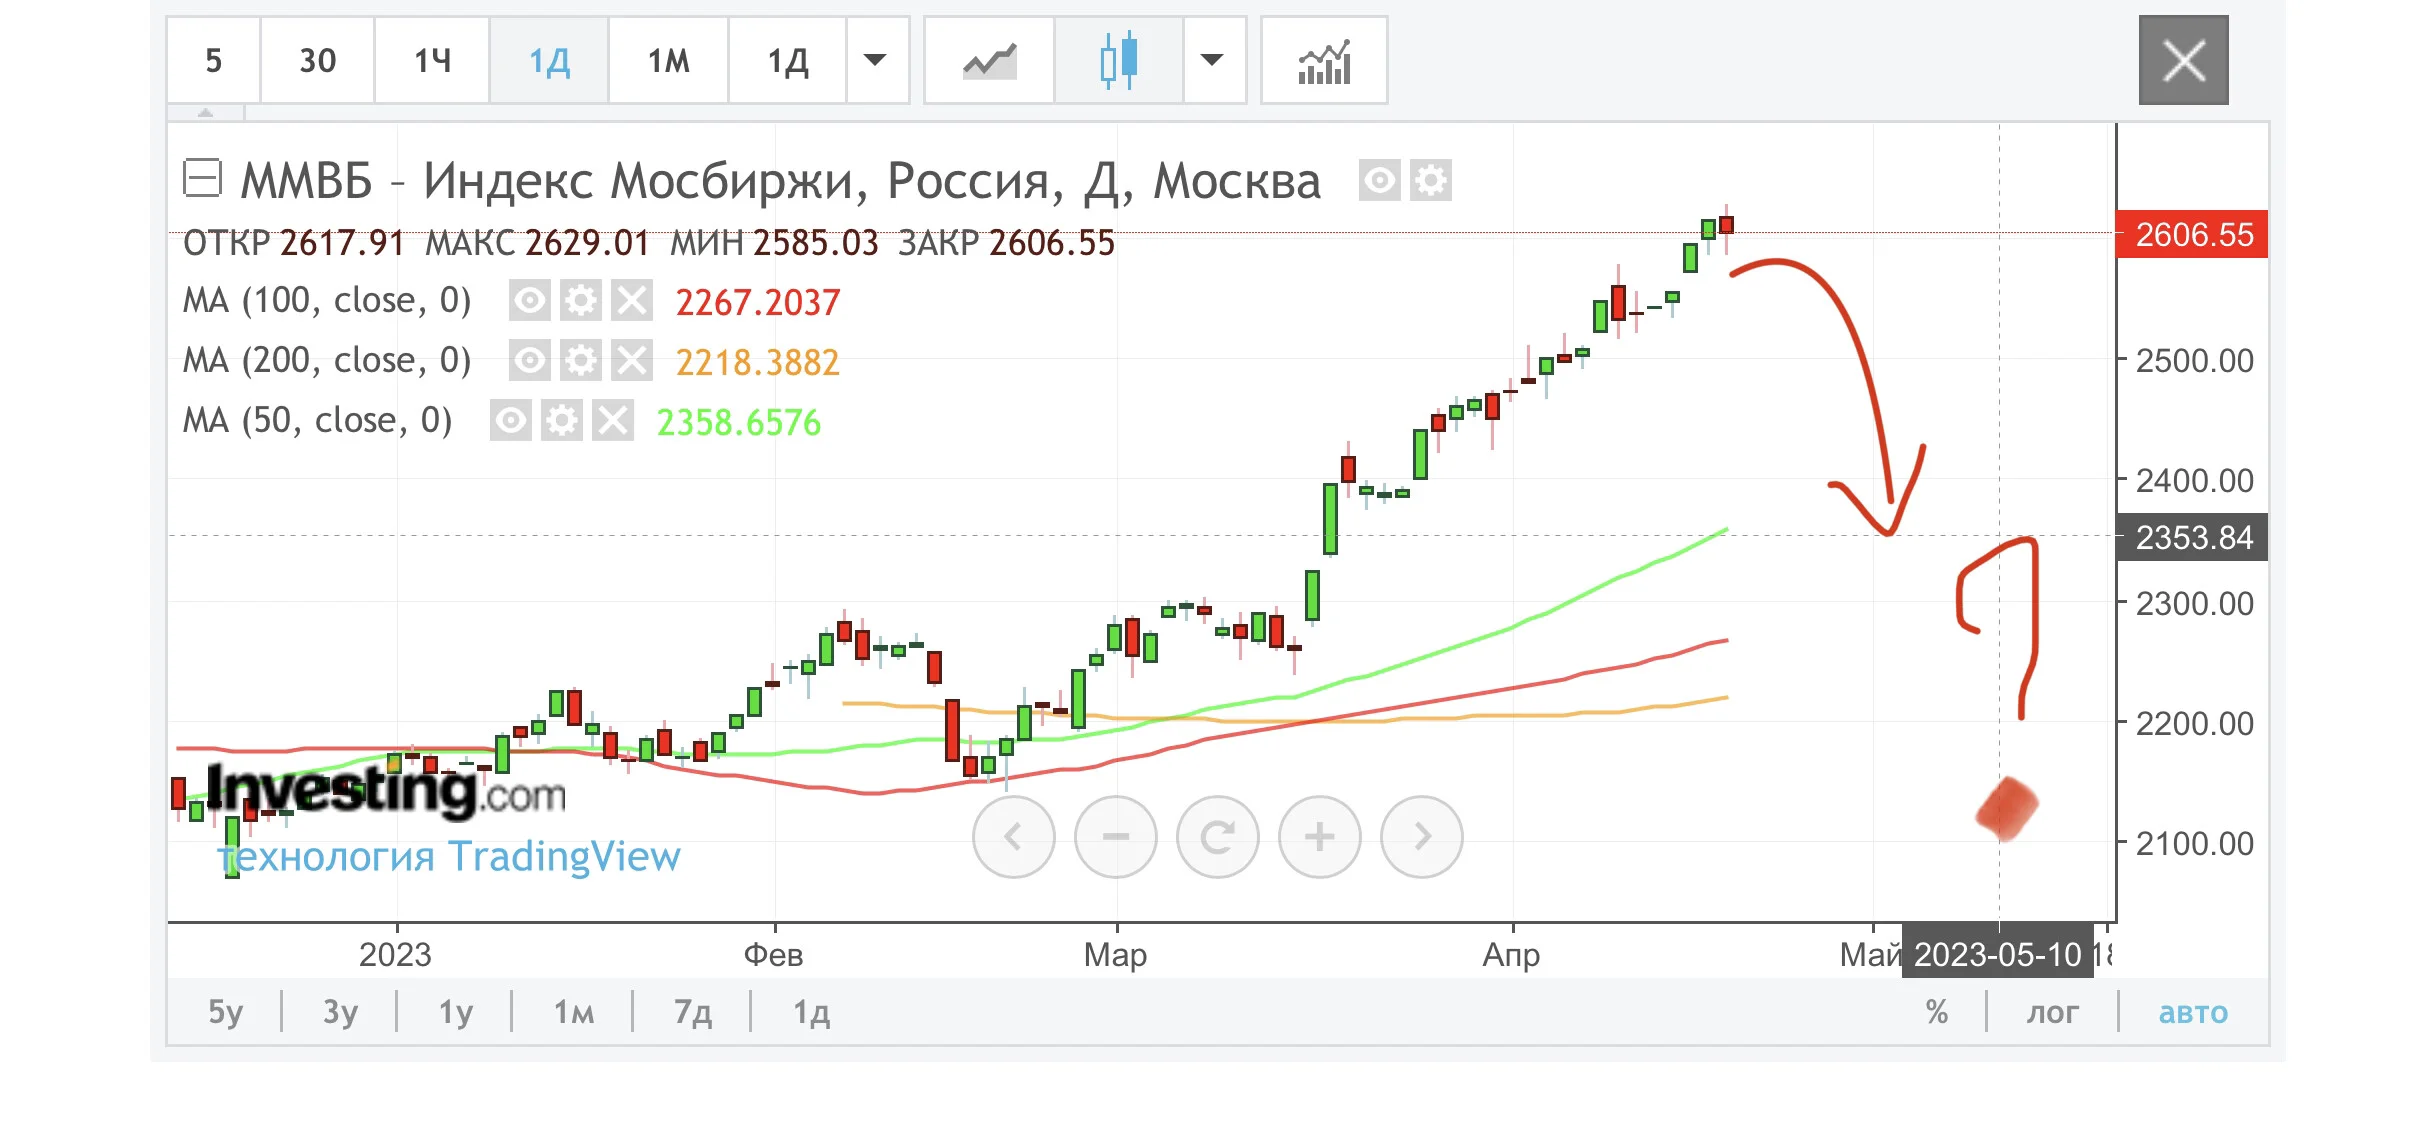Screen dimensions: 2436x1125
Task: Zoom out chart with minus button
Action: (x=1116, y=837)
